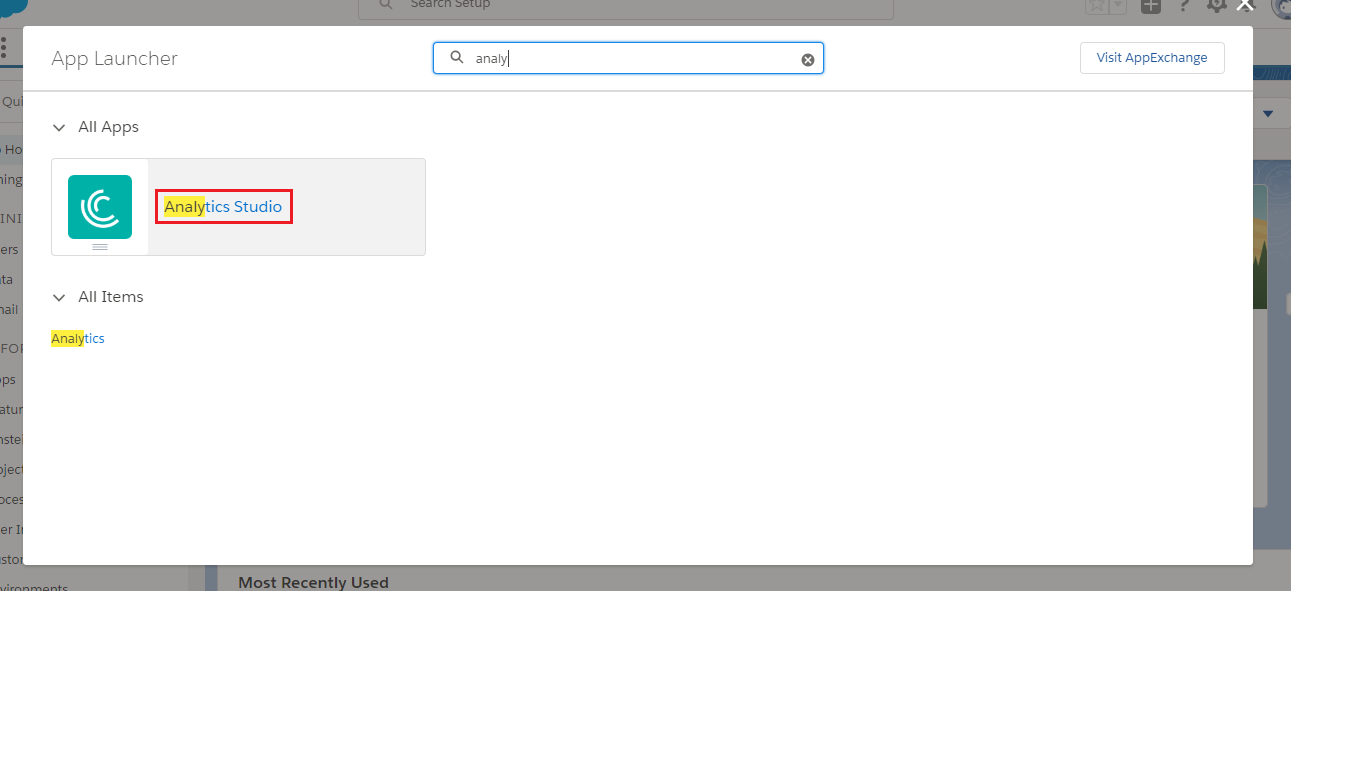This screenshot has height=768, width=1366.
Task: Click the favorites star icon
Action: point(1097,6)
